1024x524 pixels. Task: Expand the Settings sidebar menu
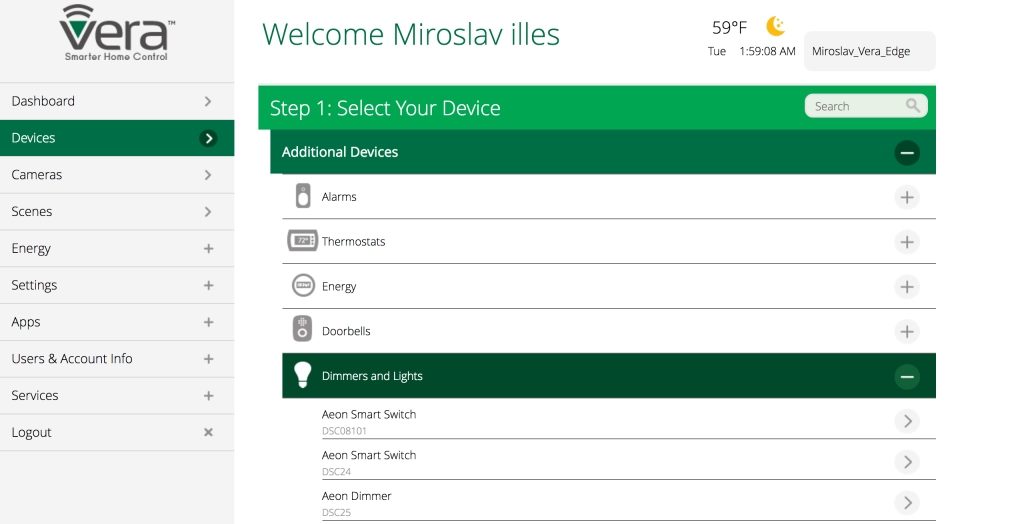(x=116, y=285)
